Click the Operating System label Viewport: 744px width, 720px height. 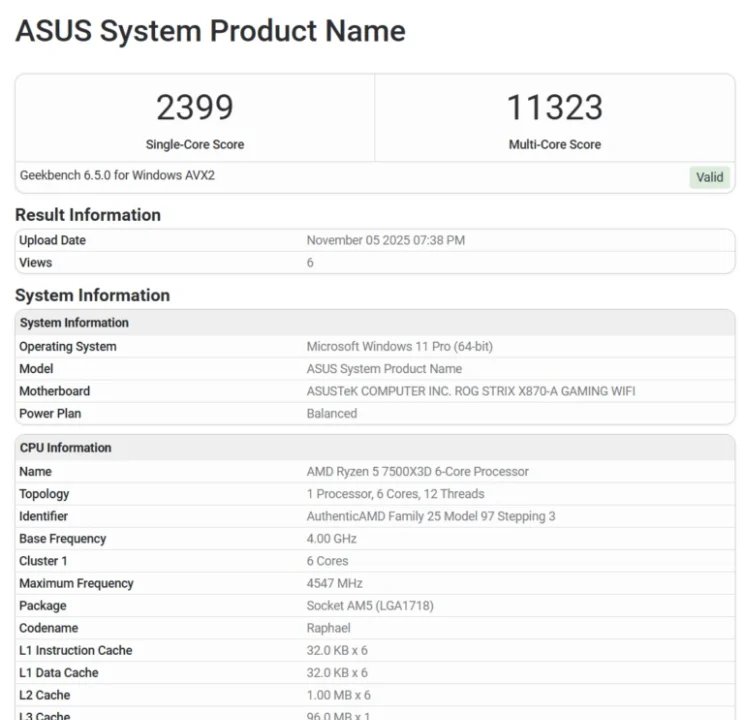pos(67,346)
